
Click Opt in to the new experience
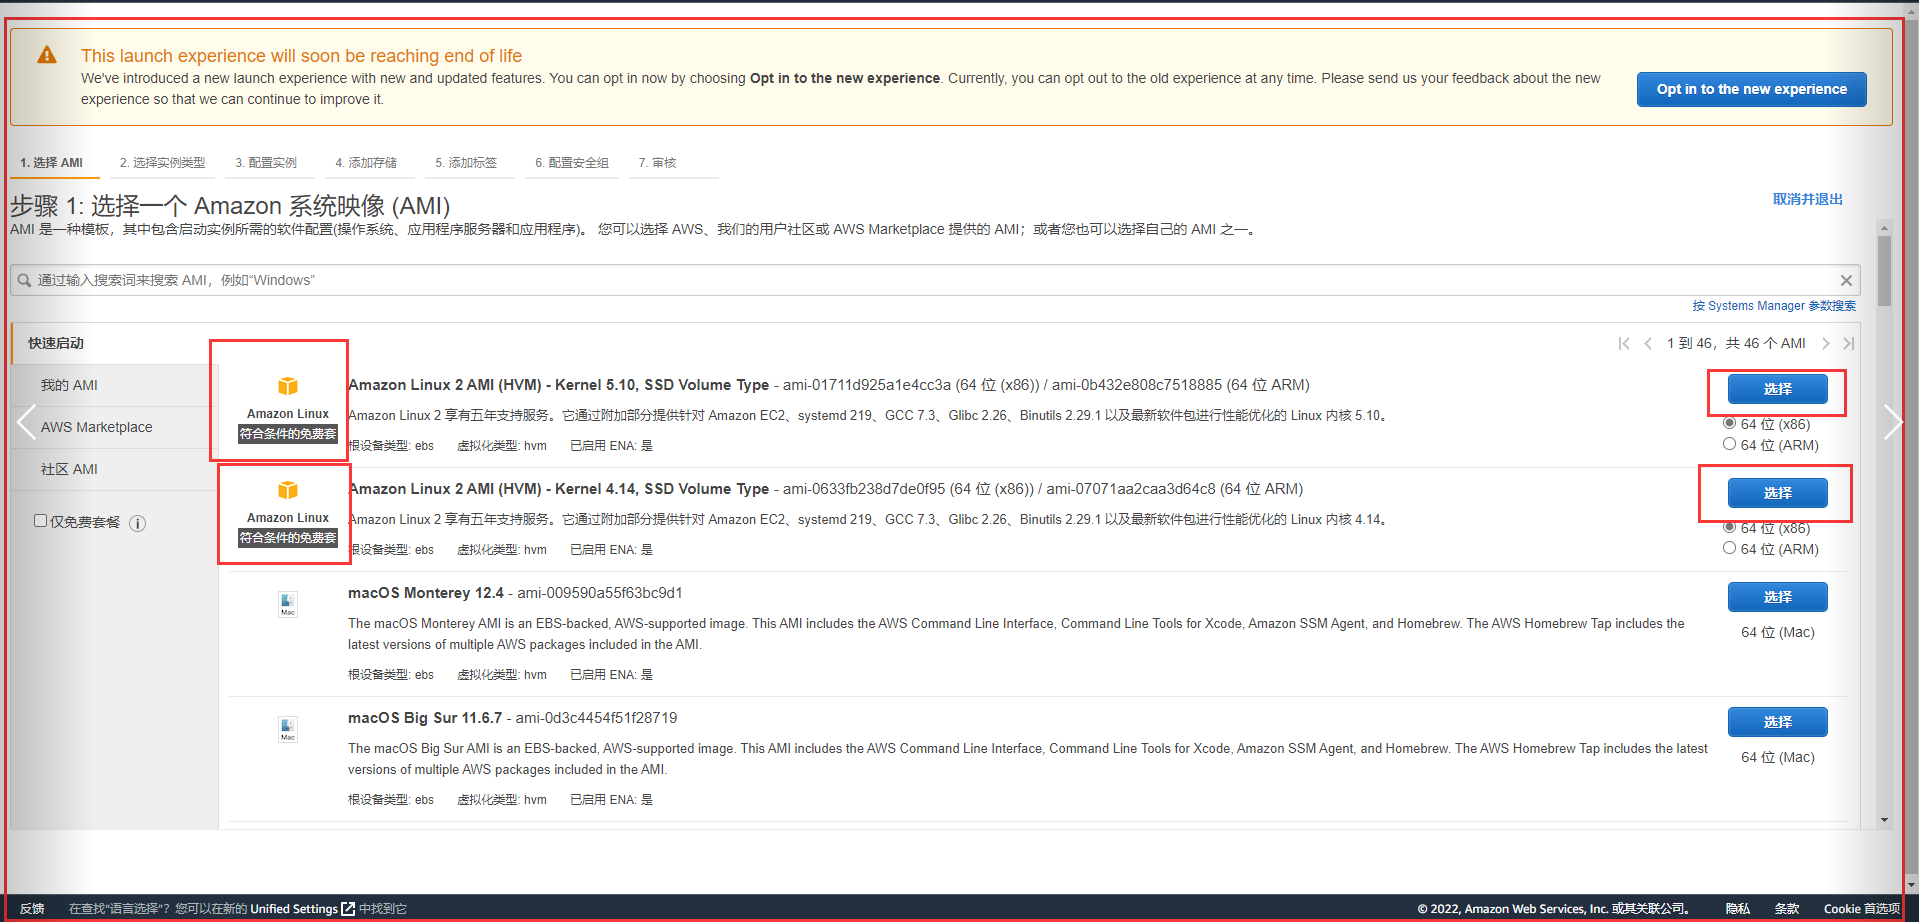[x=1751, y=89]
